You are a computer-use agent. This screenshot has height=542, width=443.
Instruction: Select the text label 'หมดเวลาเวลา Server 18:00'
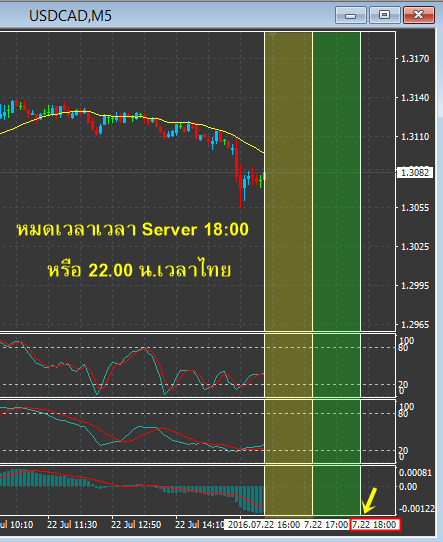(x=133, y=230)
